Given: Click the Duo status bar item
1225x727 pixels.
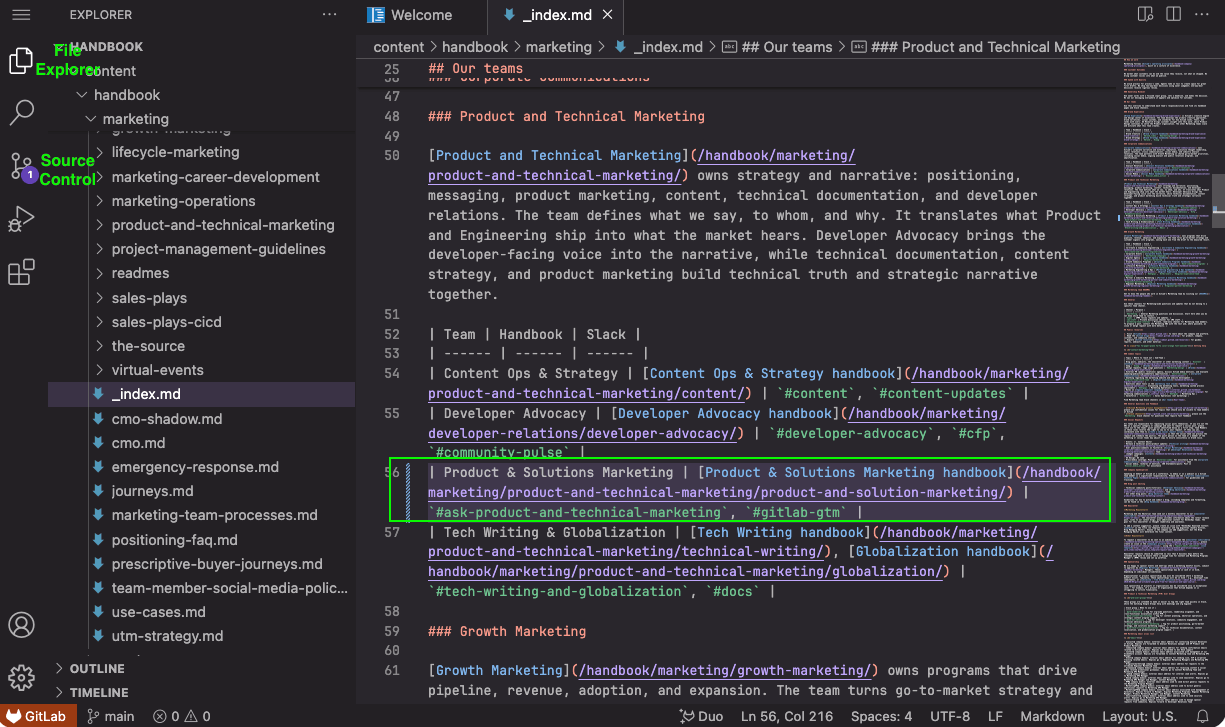Looking at the screenshot, I should click(x=701, y=716).
